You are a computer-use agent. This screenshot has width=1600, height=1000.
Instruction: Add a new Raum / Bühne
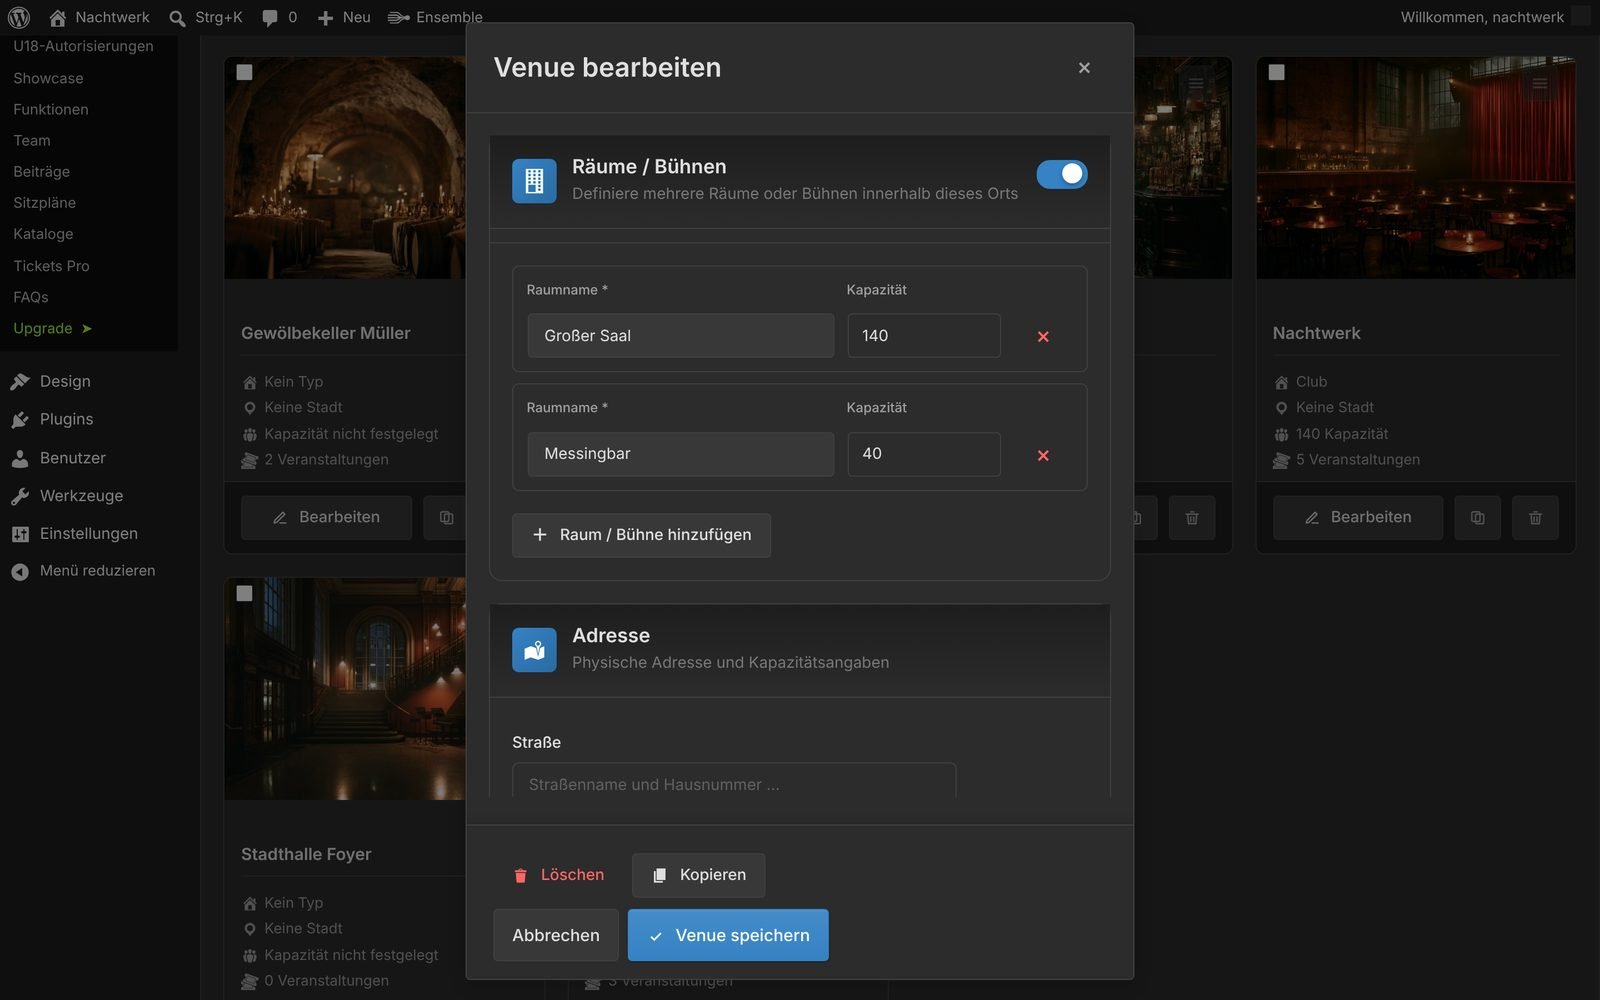point(641,535)
